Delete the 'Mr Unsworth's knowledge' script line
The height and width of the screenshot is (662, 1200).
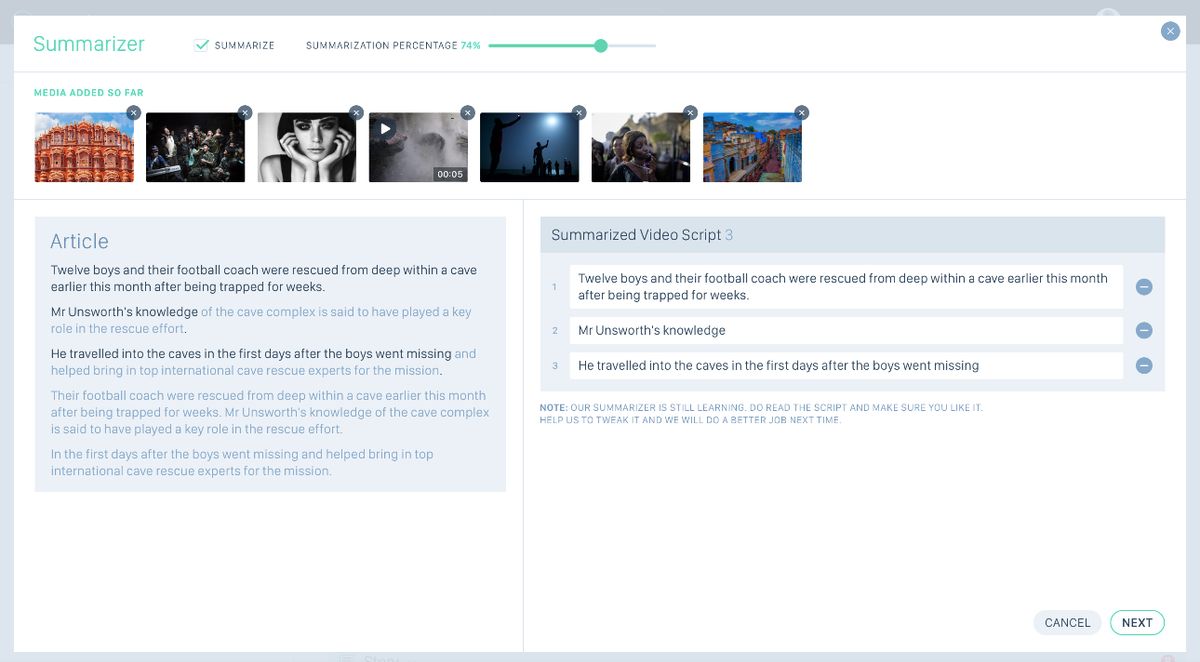coord(1143,330)
